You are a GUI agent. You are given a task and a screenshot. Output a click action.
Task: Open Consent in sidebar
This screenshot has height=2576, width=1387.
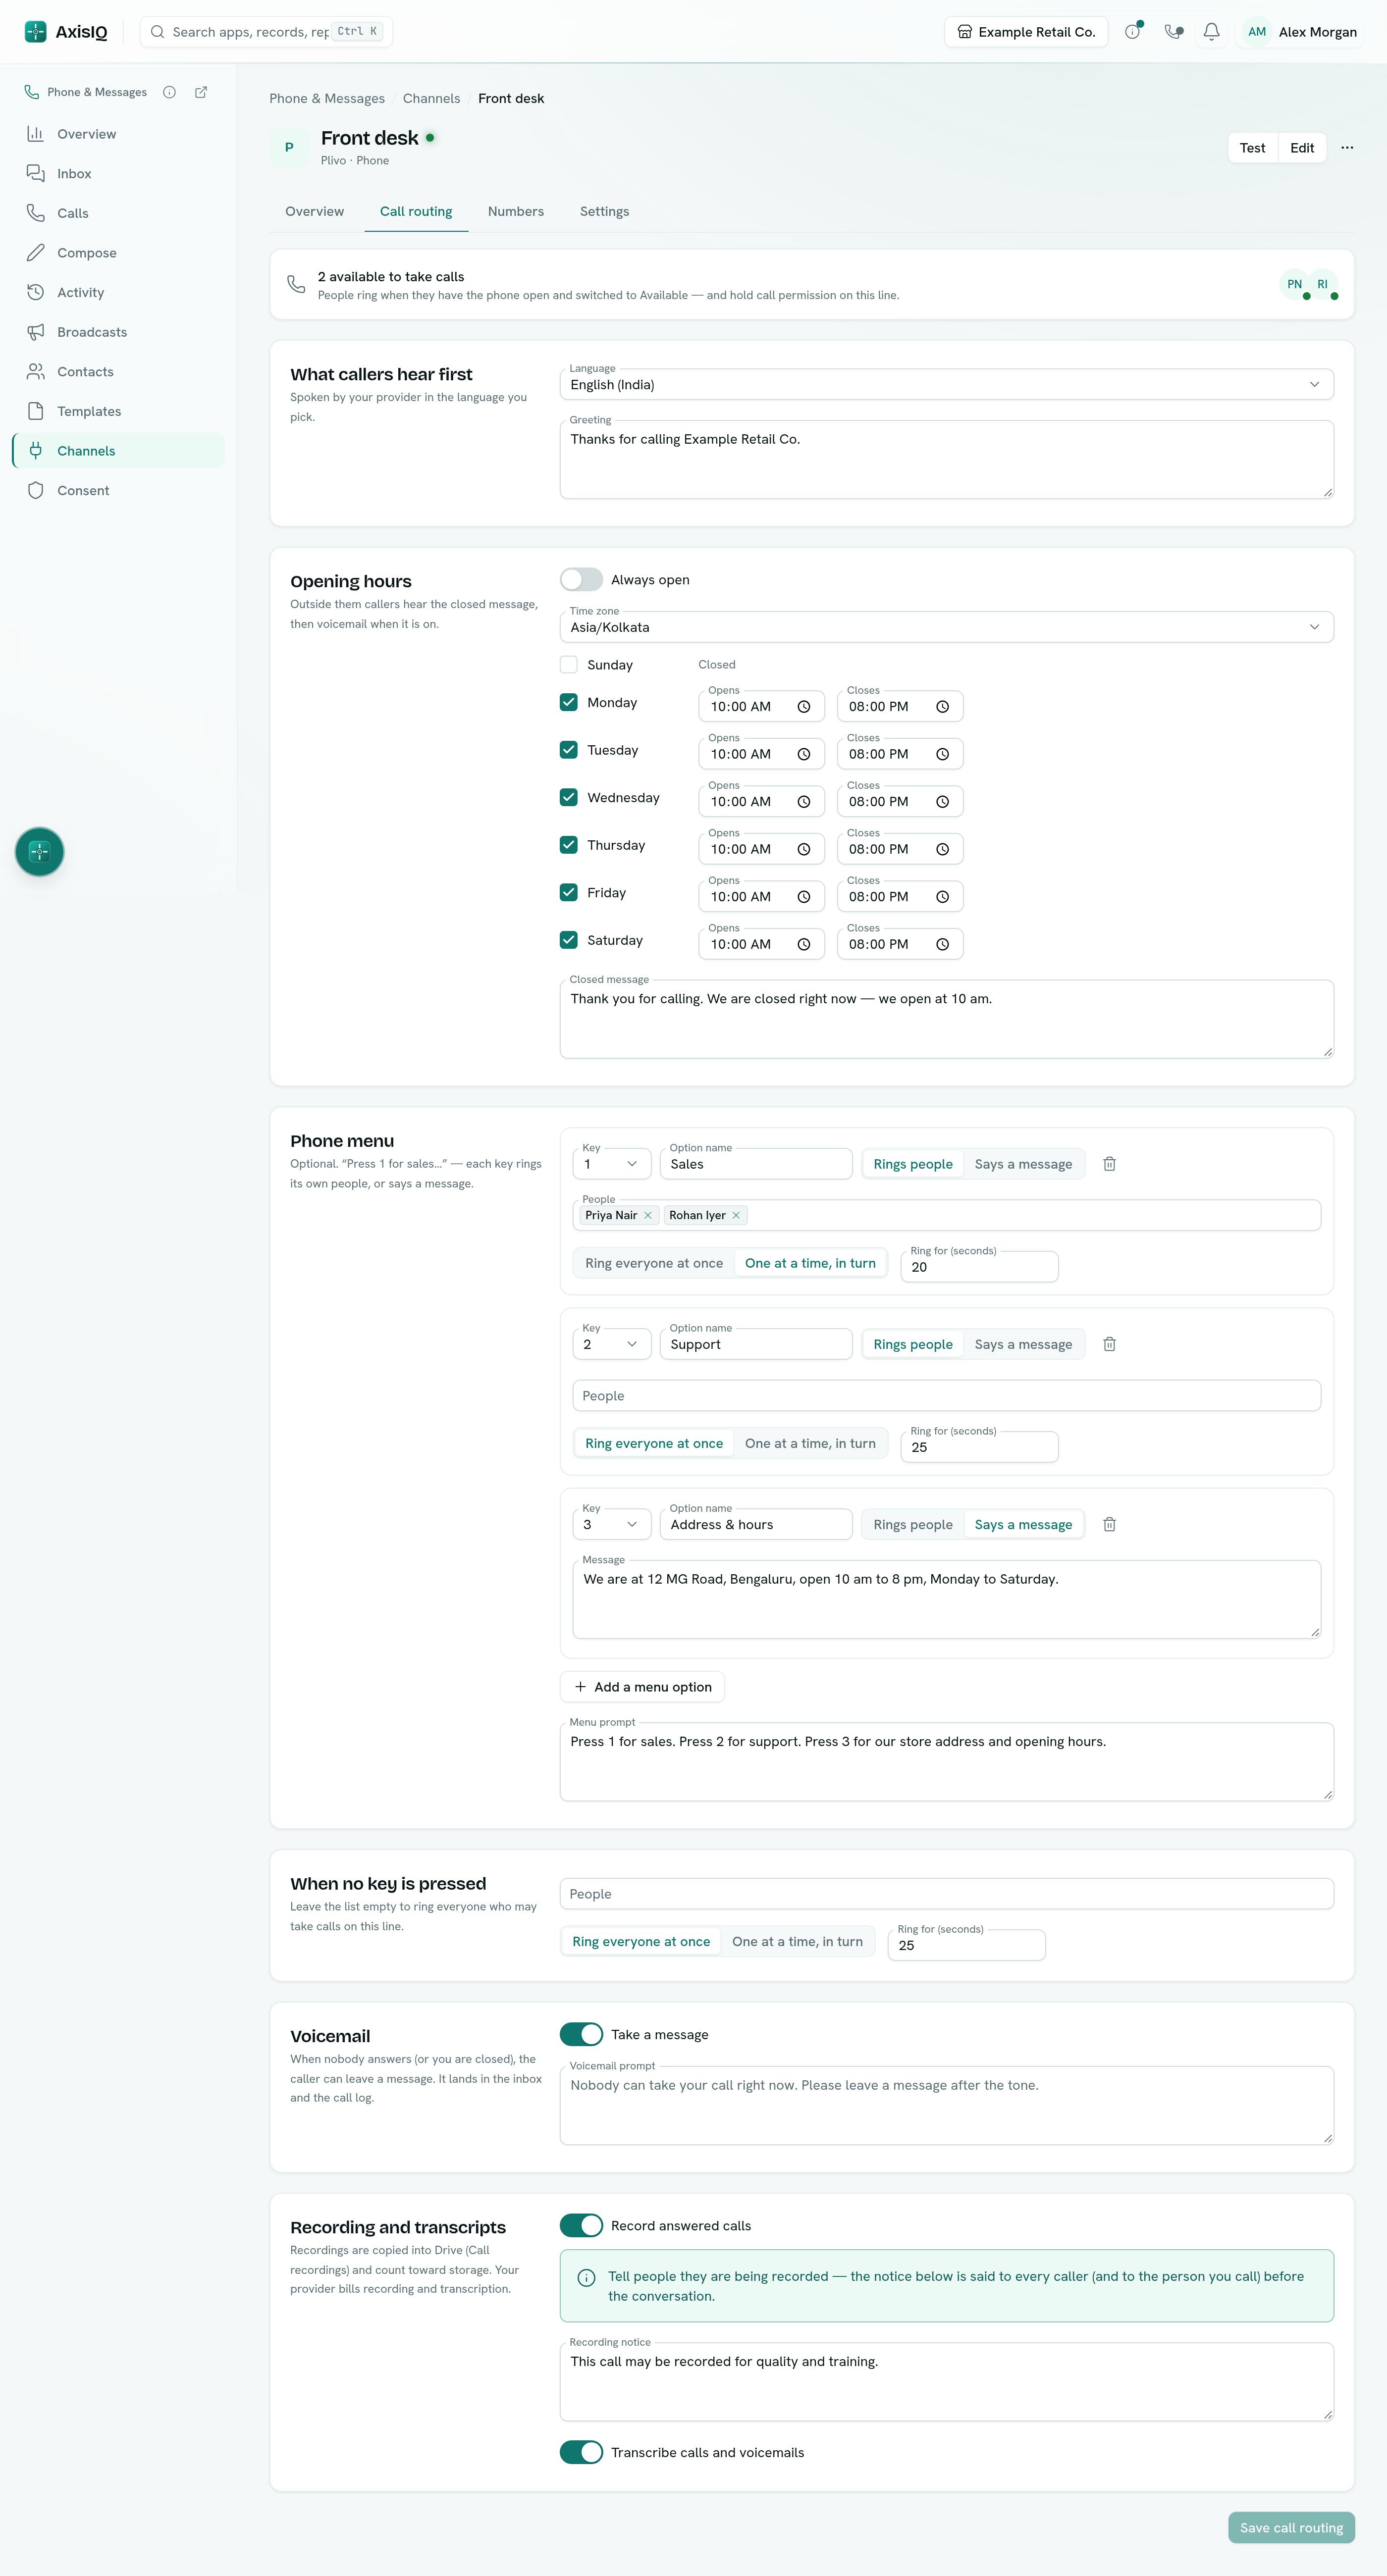click(119, 490)
